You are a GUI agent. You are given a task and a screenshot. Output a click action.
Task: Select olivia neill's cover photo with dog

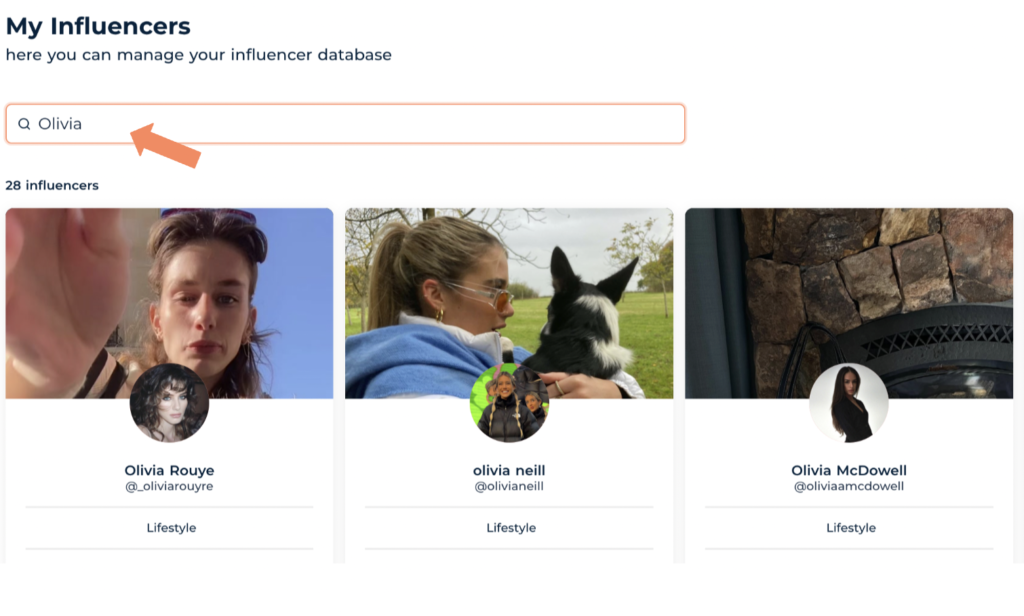[509, 290]
